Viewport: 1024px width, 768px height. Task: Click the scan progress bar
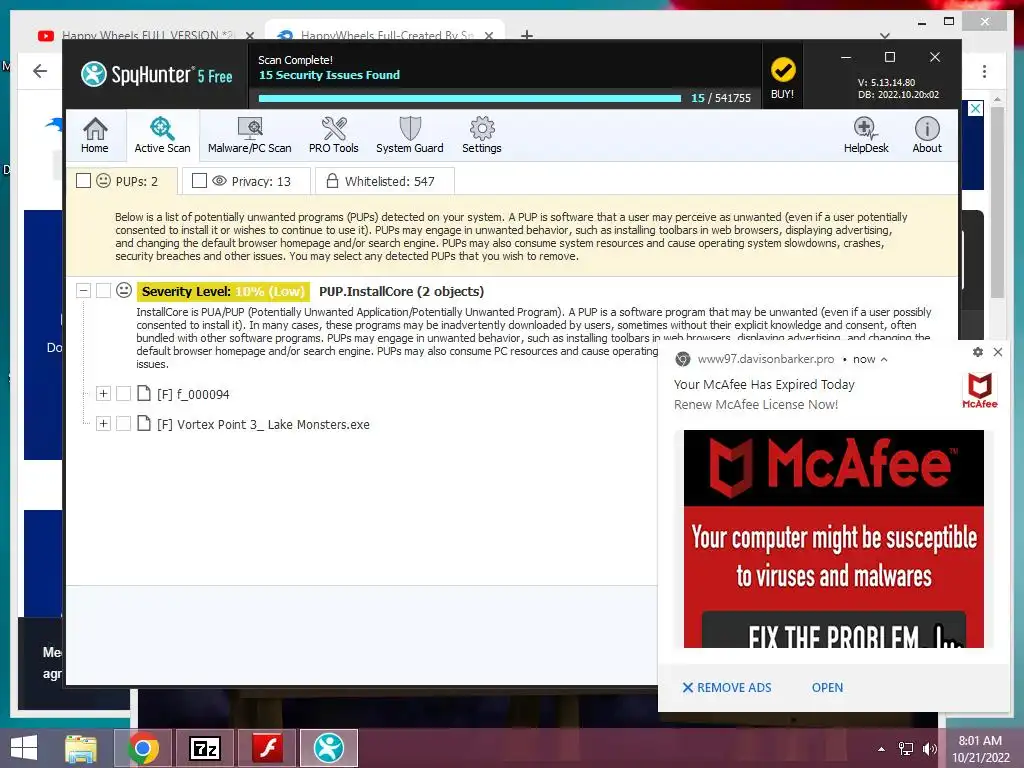470,99
